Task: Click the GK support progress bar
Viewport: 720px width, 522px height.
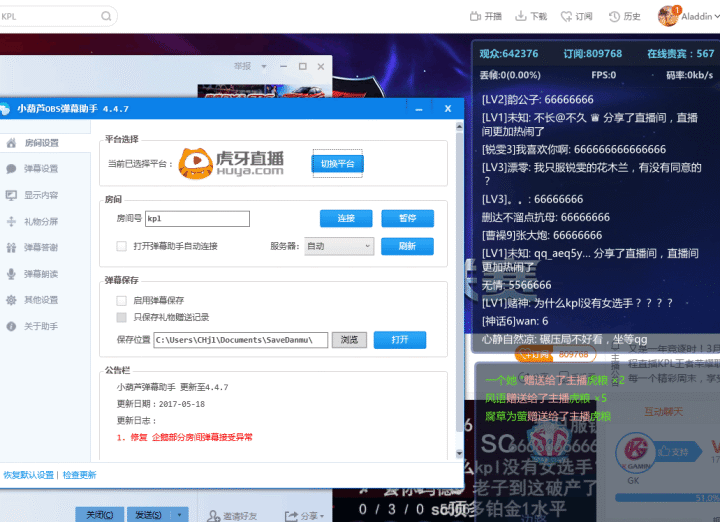Action: point(667,498)
